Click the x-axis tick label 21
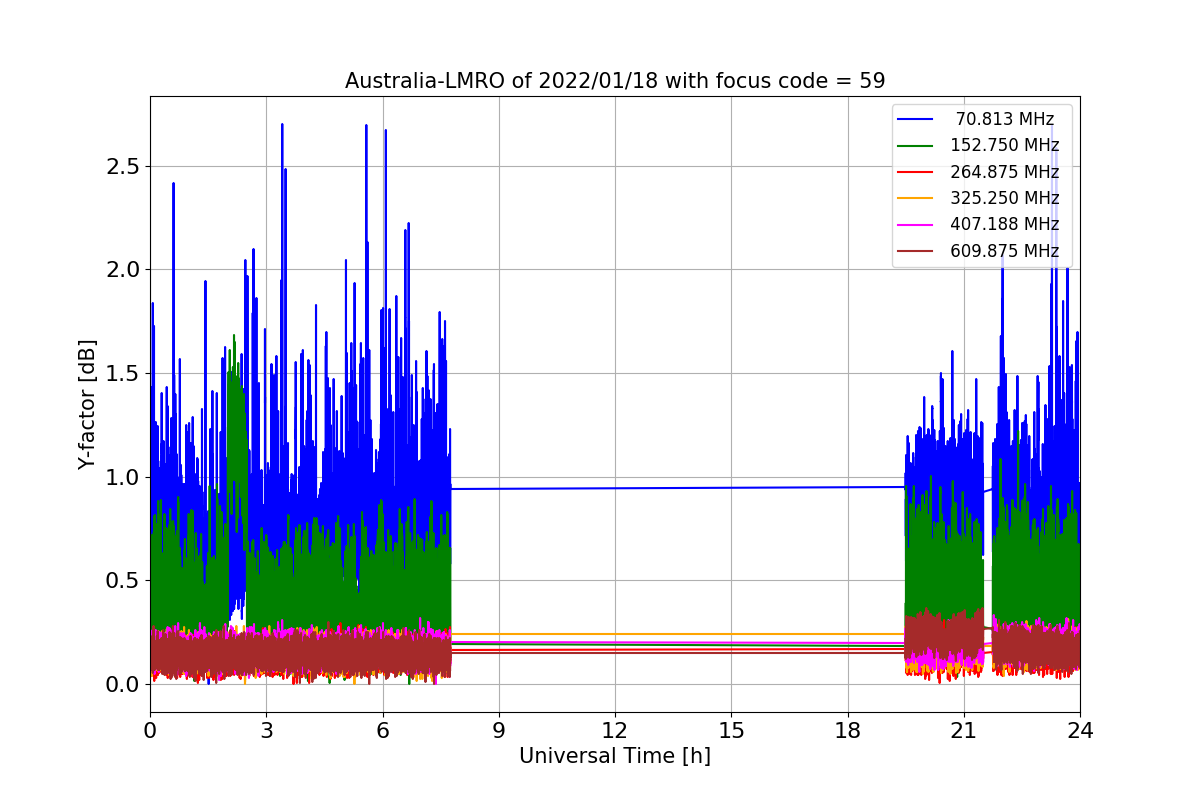Image resolution: width=1200 pixels, height=800 pixels. tap(964, 731)
